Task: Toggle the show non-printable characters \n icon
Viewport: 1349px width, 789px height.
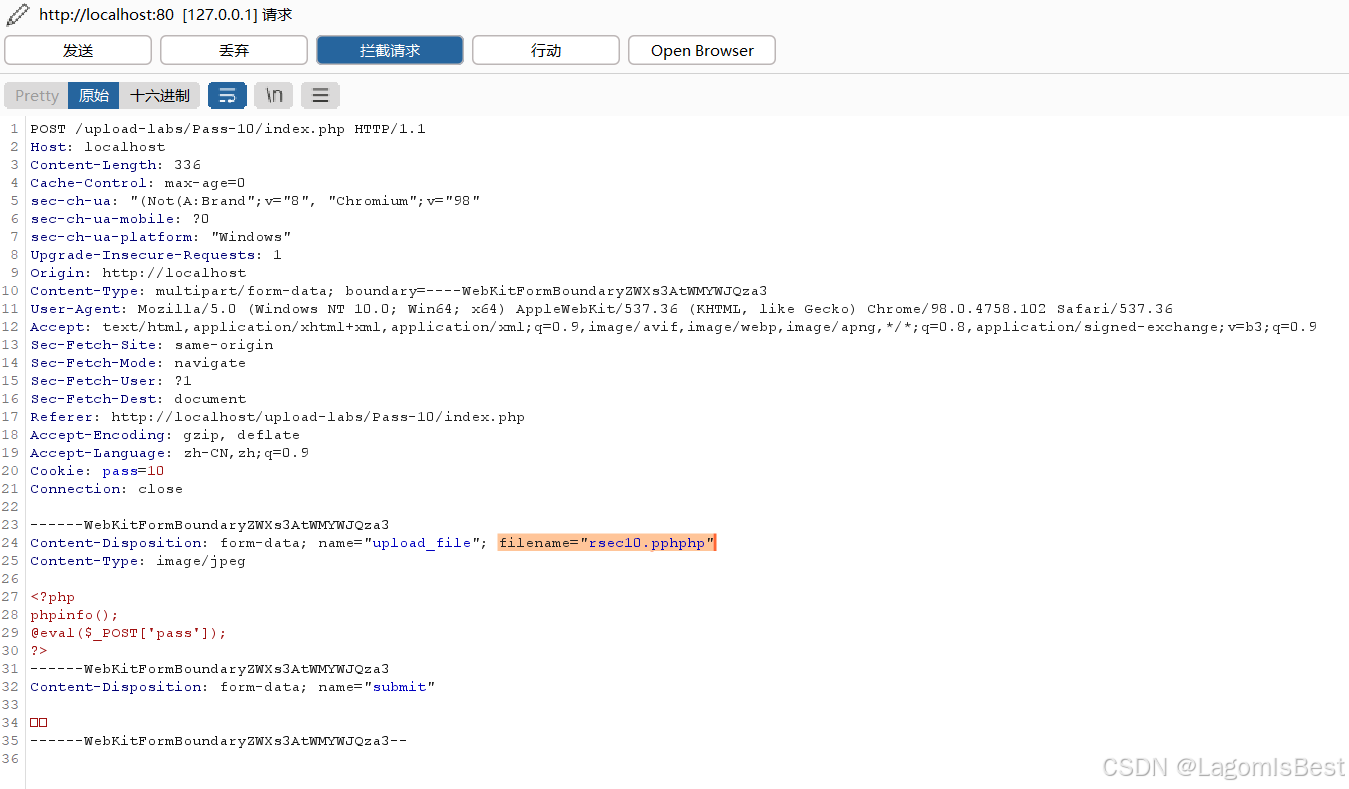Action: coord(274,95)
